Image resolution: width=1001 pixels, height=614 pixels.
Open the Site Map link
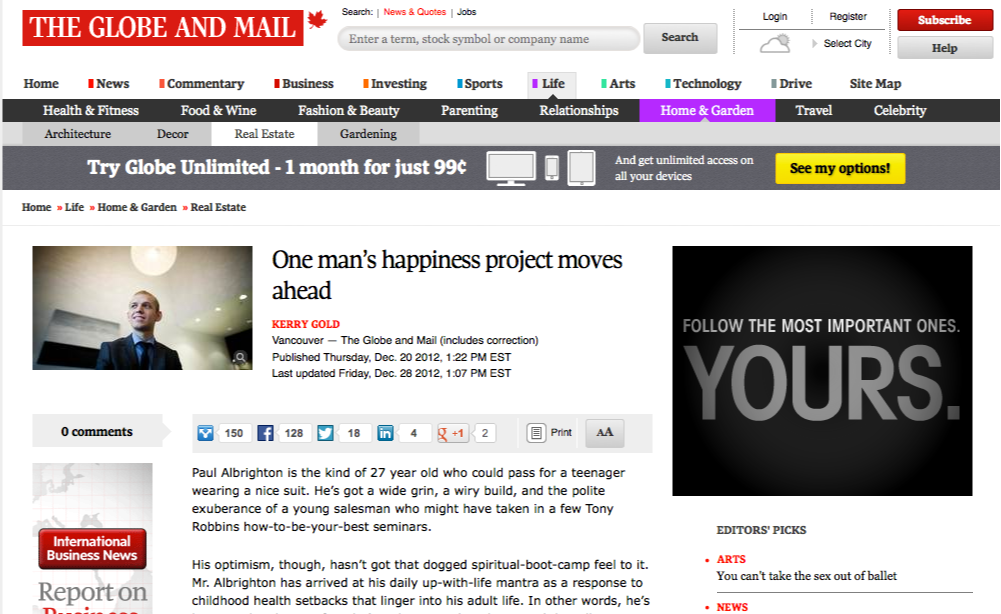[x=875, y=84]
